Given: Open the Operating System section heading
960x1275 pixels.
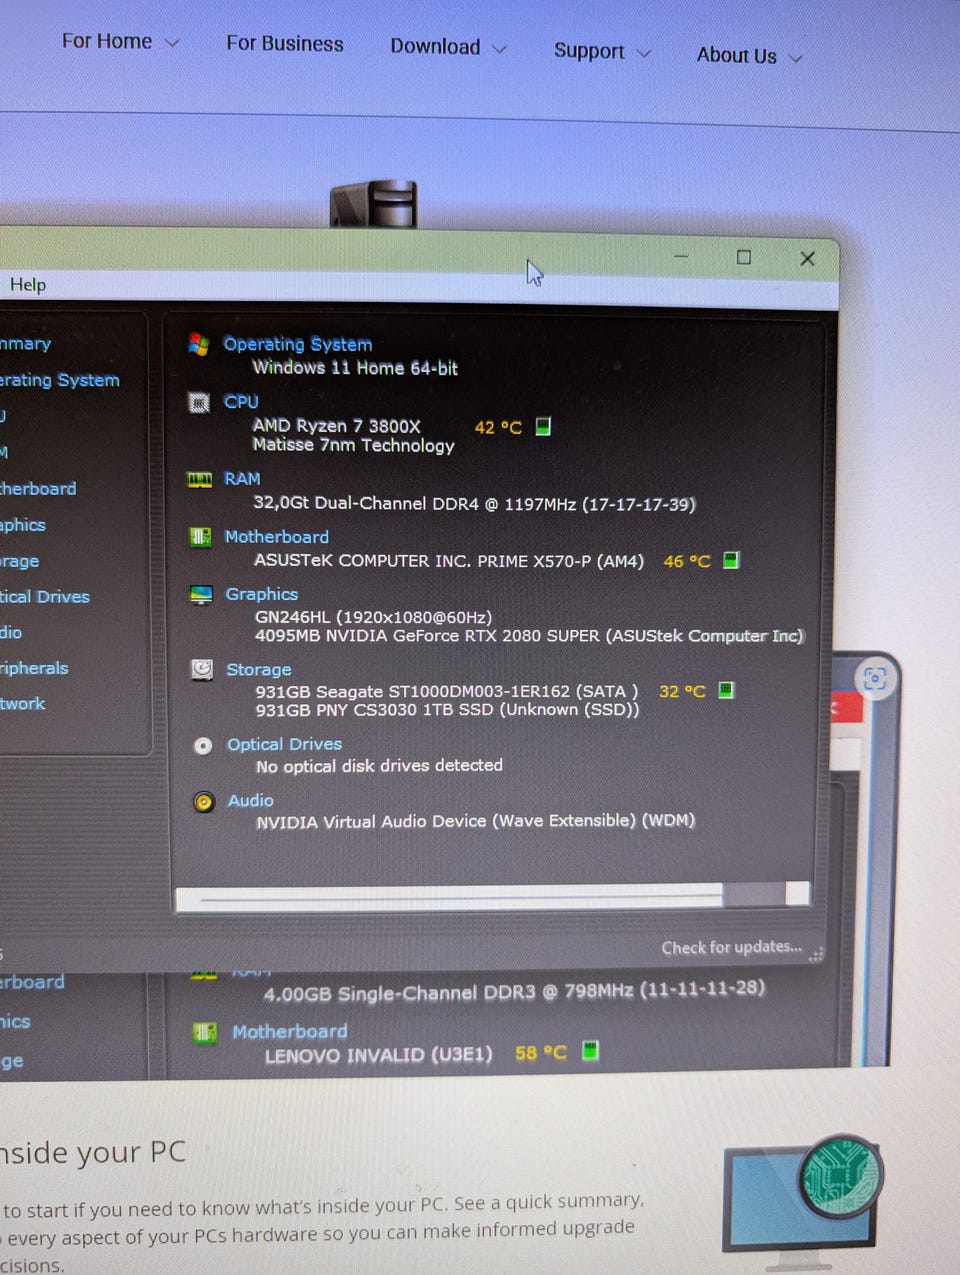Looking at the screenshot, I should 297,344.
